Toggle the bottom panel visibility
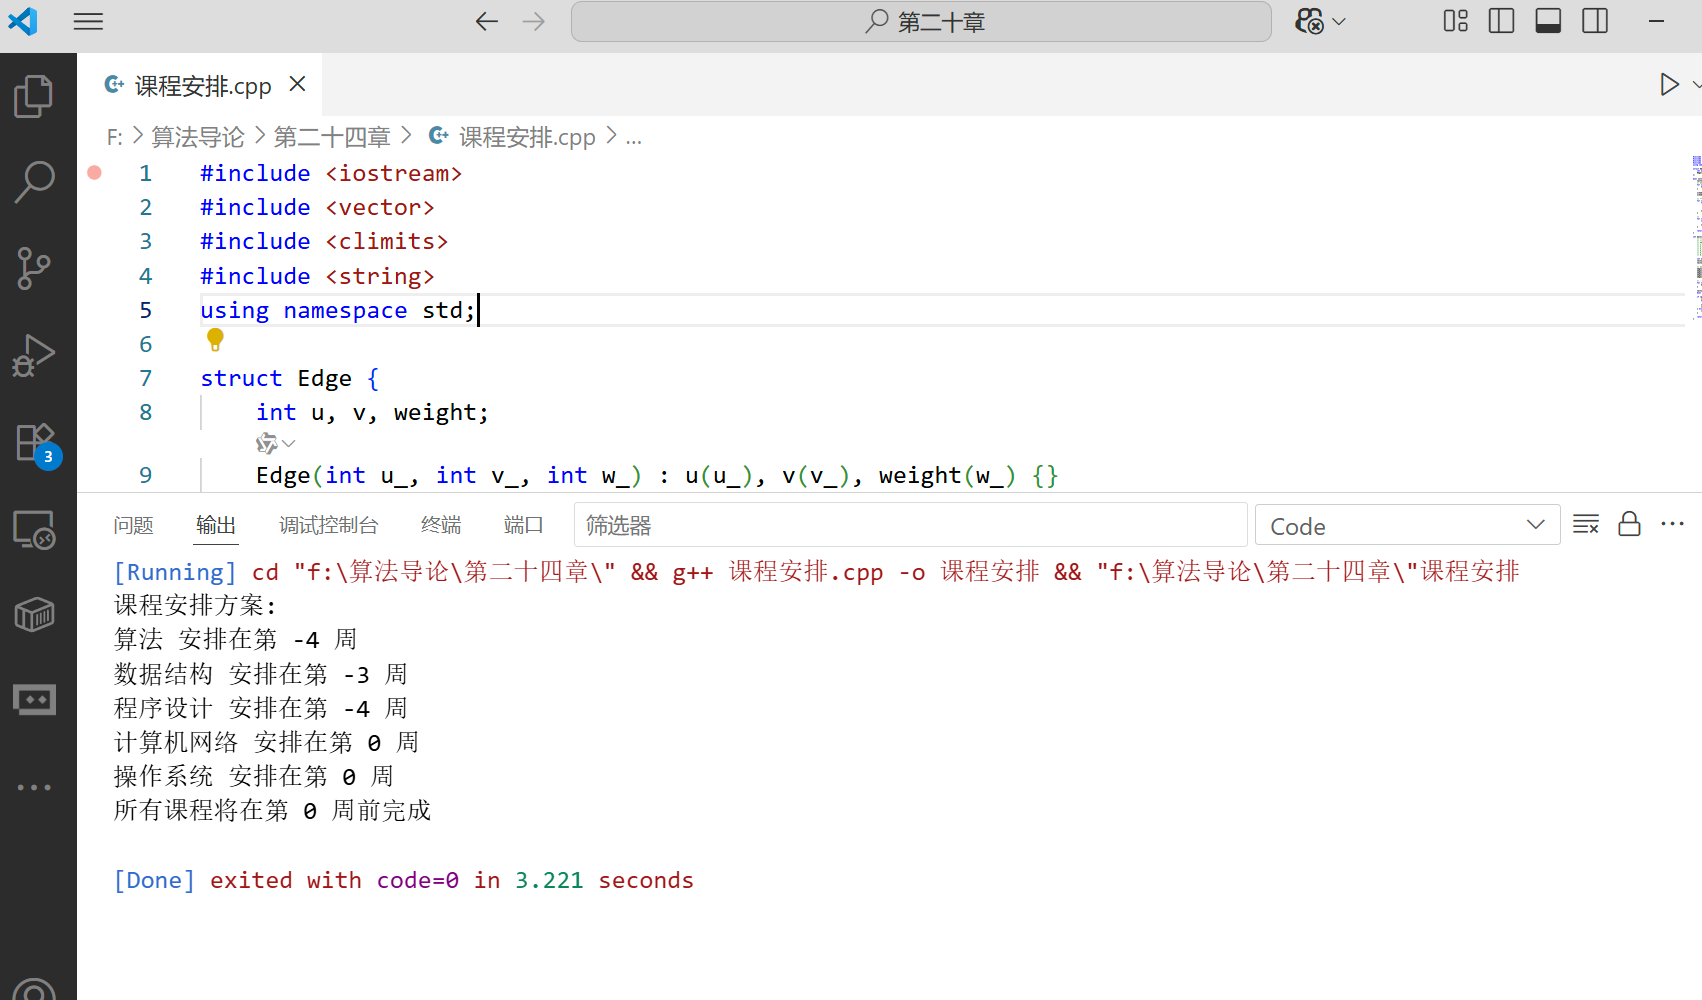This screenshot has width=1702, height=1000. point(1548,21)
